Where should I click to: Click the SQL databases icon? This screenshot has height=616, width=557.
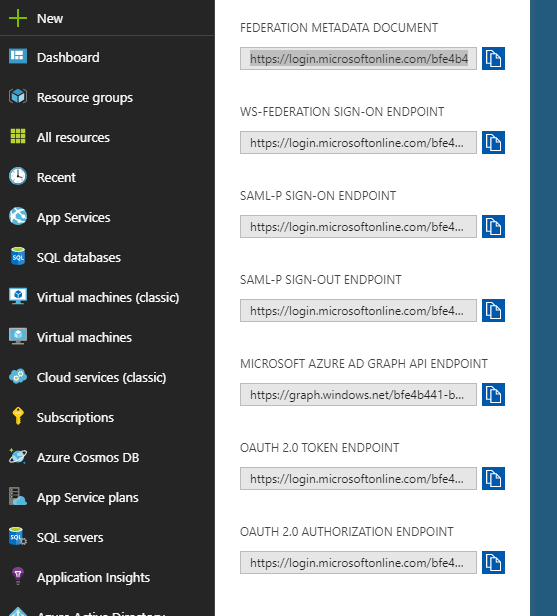[18, 256]
